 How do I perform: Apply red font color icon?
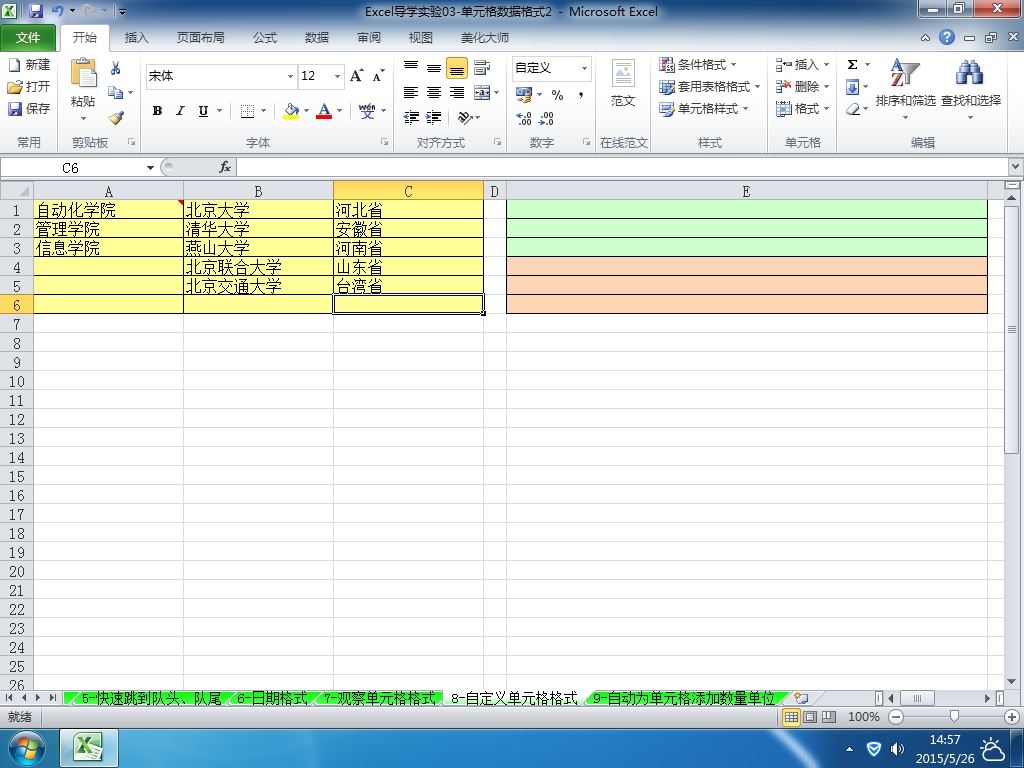pyautogui.click(x=324, y=111)
